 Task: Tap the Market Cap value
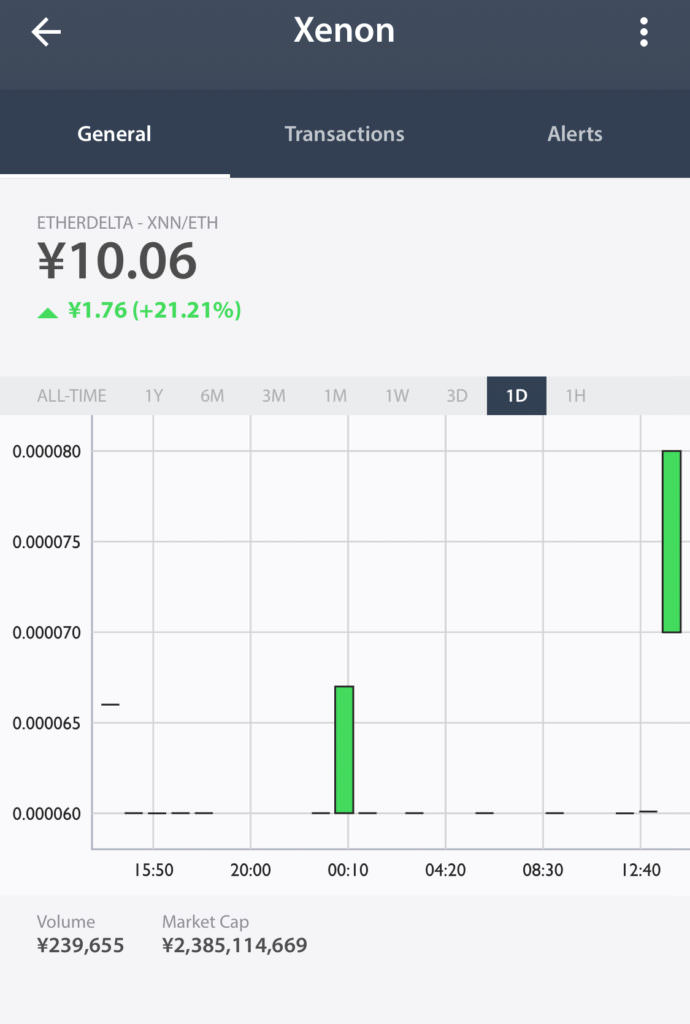pyautogui.click(x=234, y=945)
